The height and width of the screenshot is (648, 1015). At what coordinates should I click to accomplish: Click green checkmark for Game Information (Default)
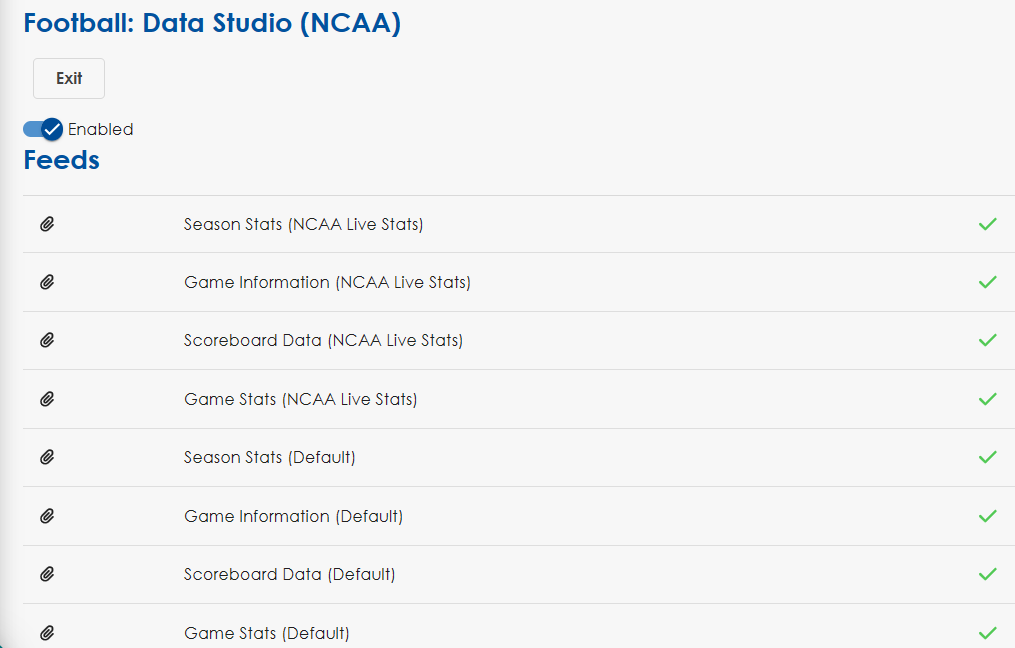click(987, 516)
